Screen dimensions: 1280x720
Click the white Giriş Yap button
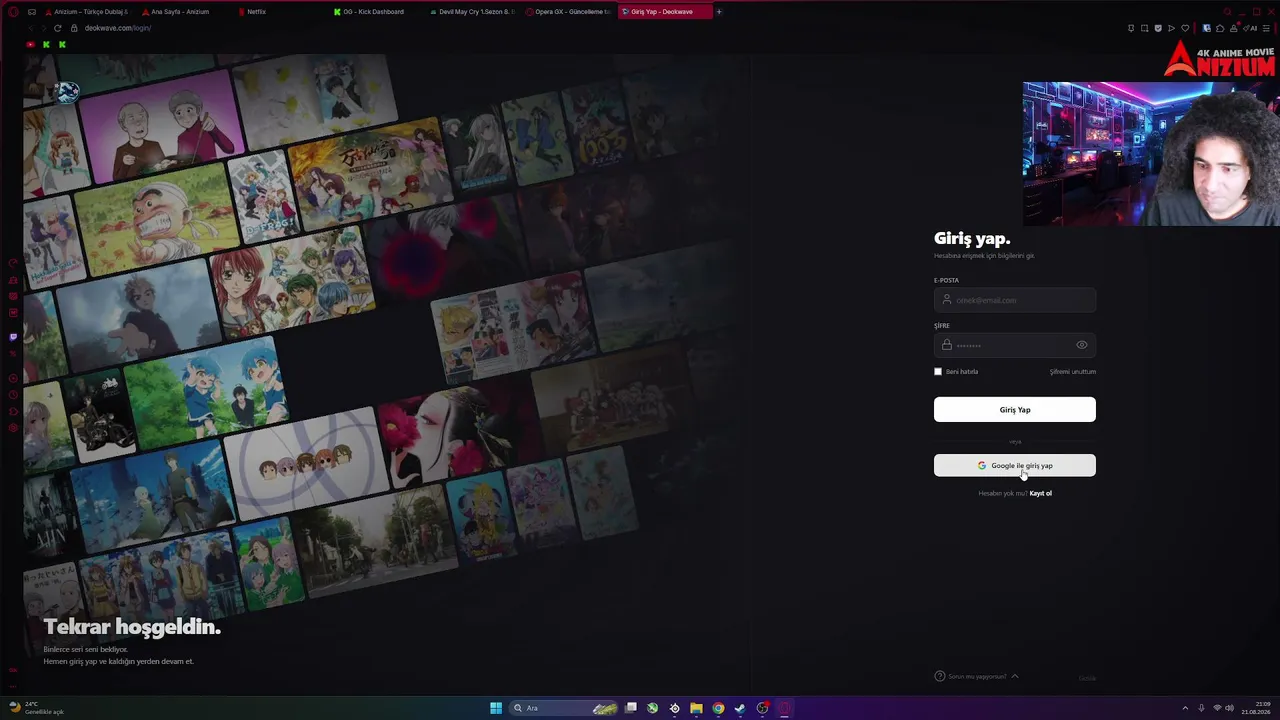point(1015,409)
